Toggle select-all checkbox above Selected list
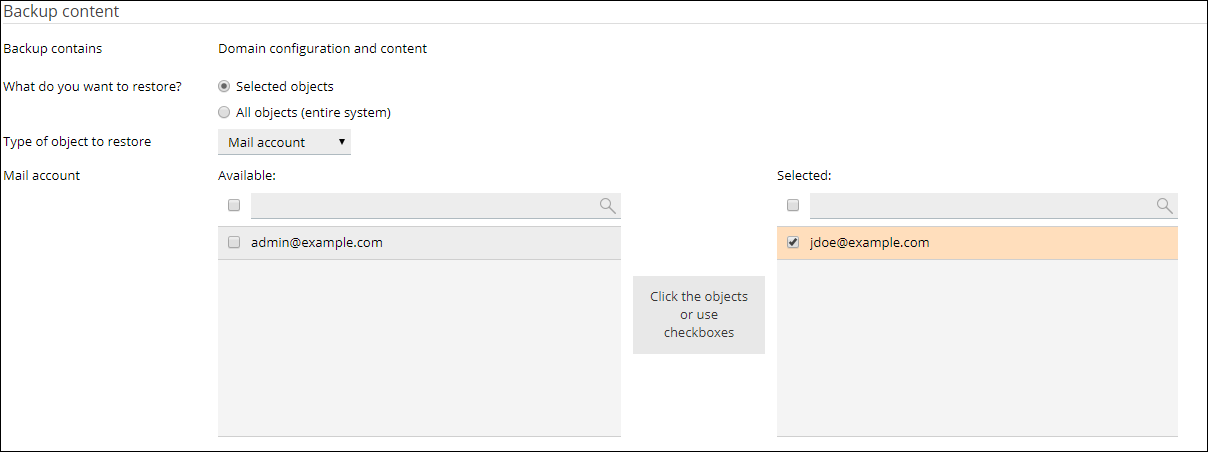This screenshot has height=452, width=1208. click(793, 205)
